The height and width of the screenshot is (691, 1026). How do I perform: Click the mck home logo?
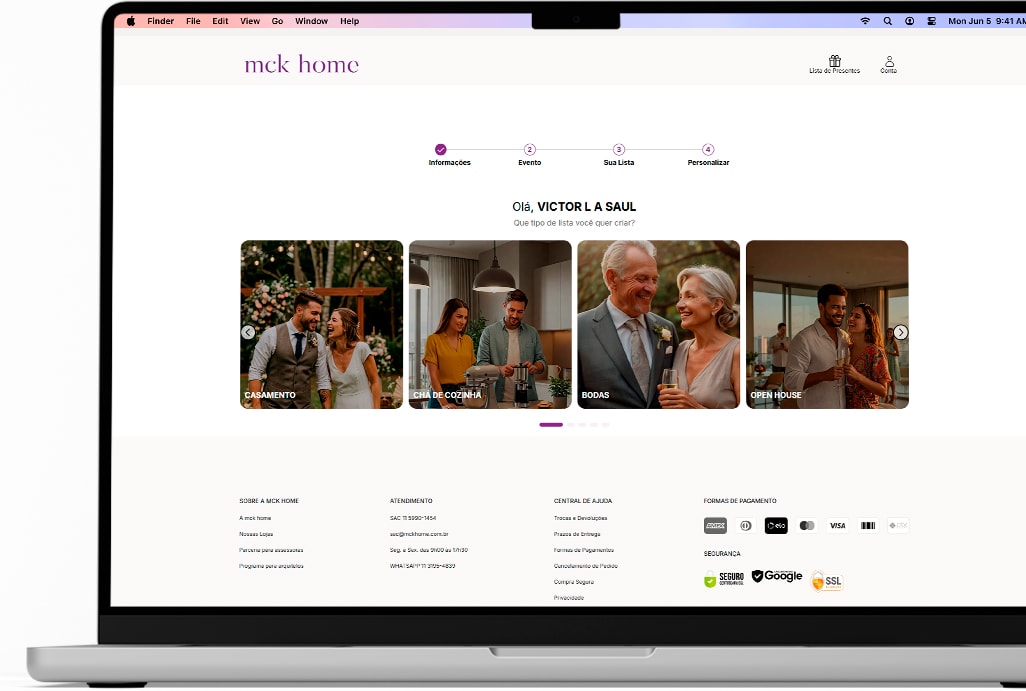pos(301,65)
